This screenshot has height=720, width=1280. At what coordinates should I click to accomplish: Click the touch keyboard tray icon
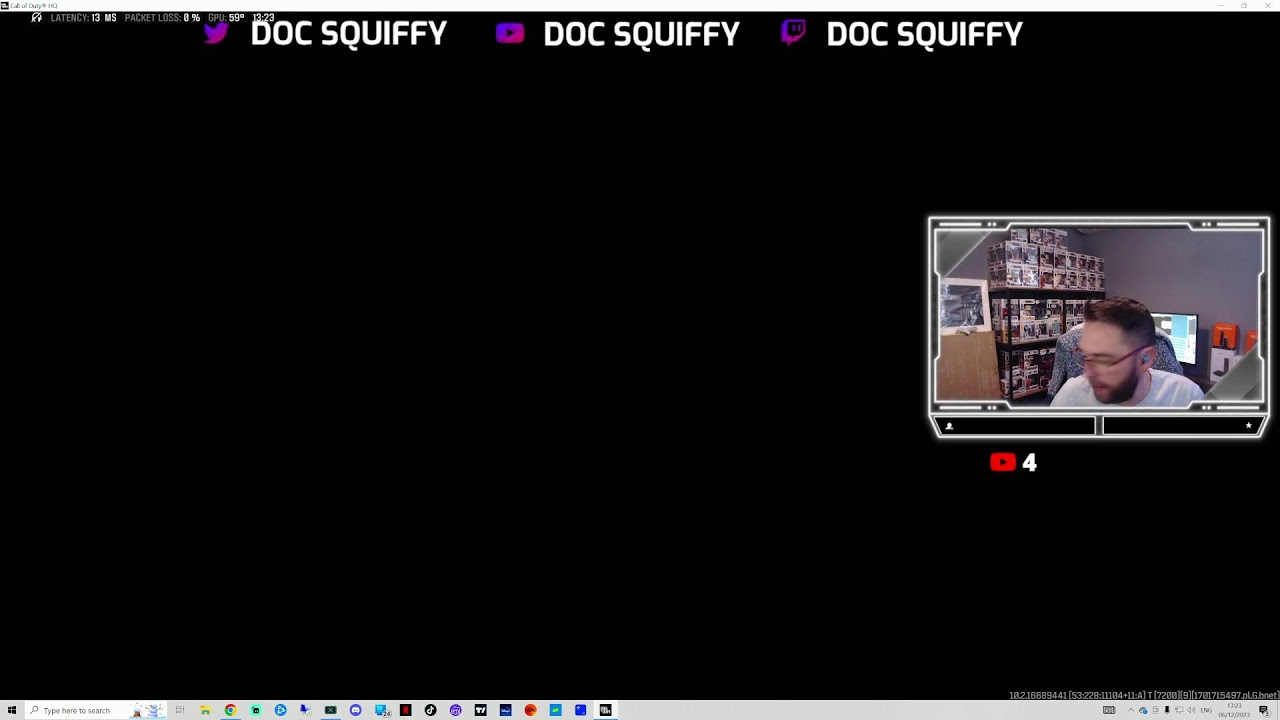(1109, 710)
